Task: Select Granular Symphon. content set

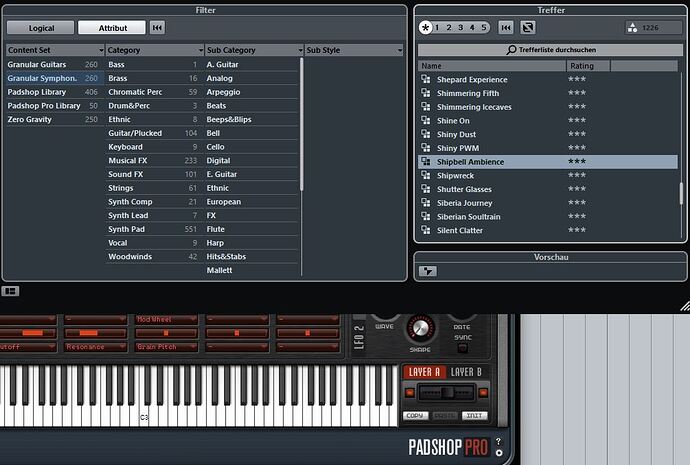Action: click(55, 78)
